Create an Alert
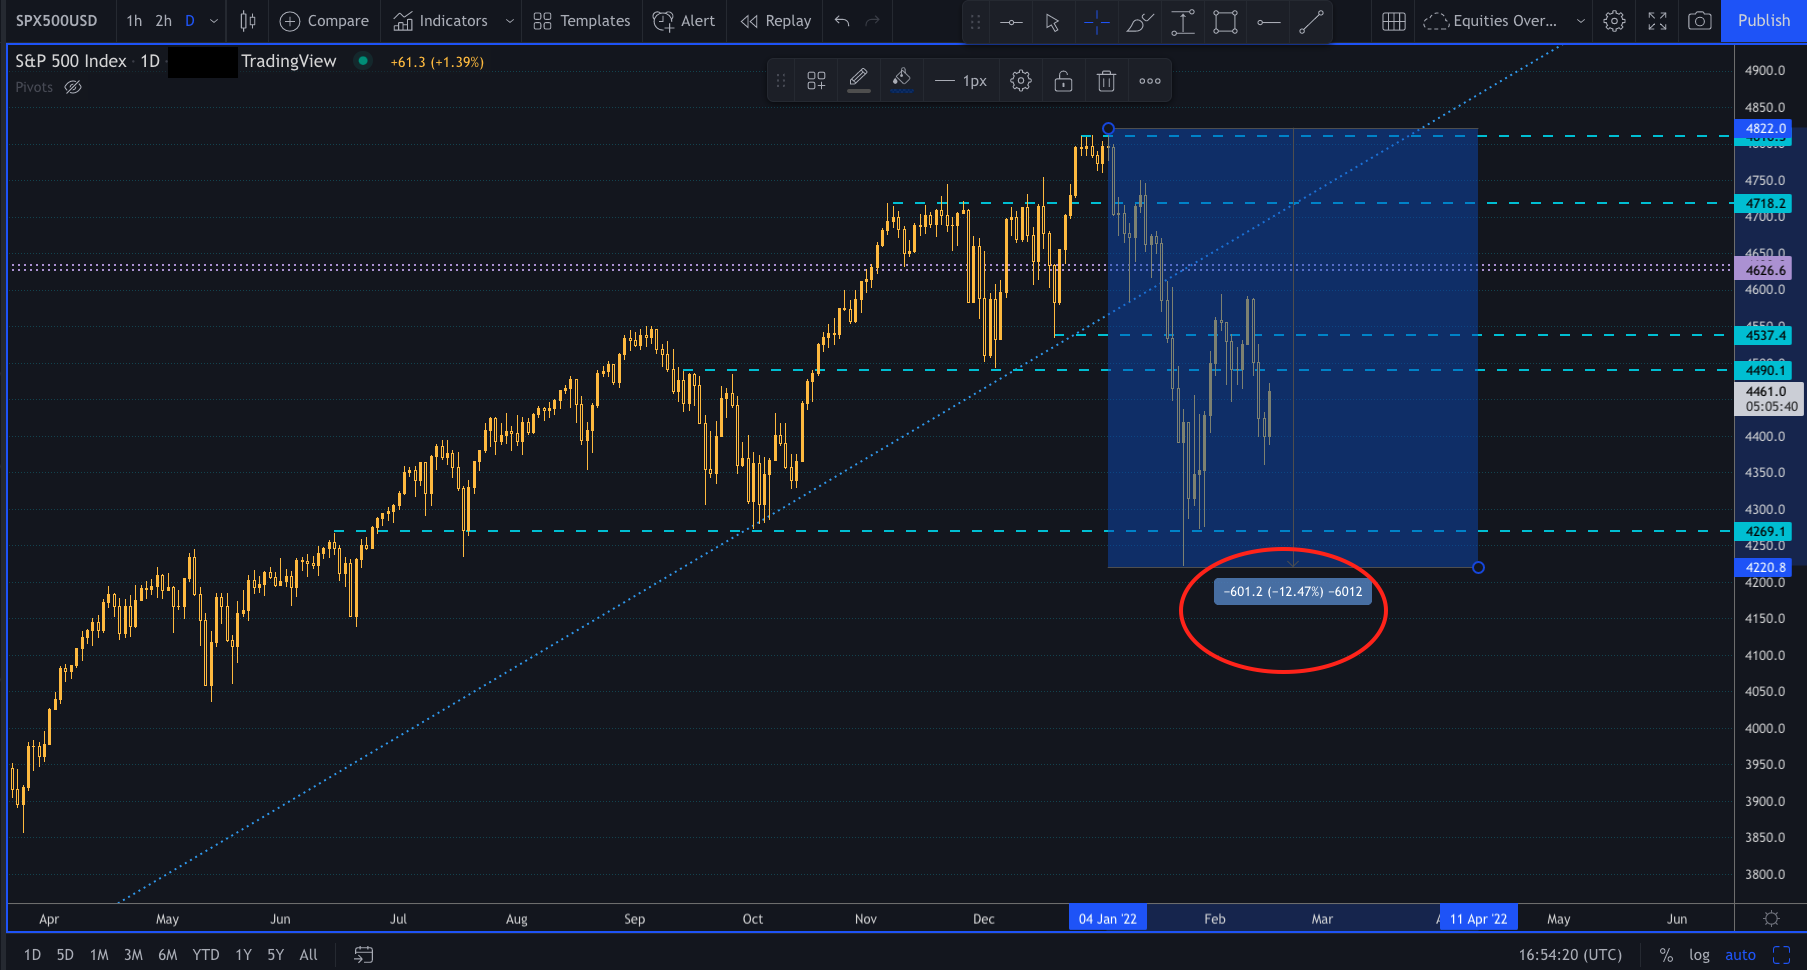This screenshot has height=970, width=1807. tap(684, 20)
